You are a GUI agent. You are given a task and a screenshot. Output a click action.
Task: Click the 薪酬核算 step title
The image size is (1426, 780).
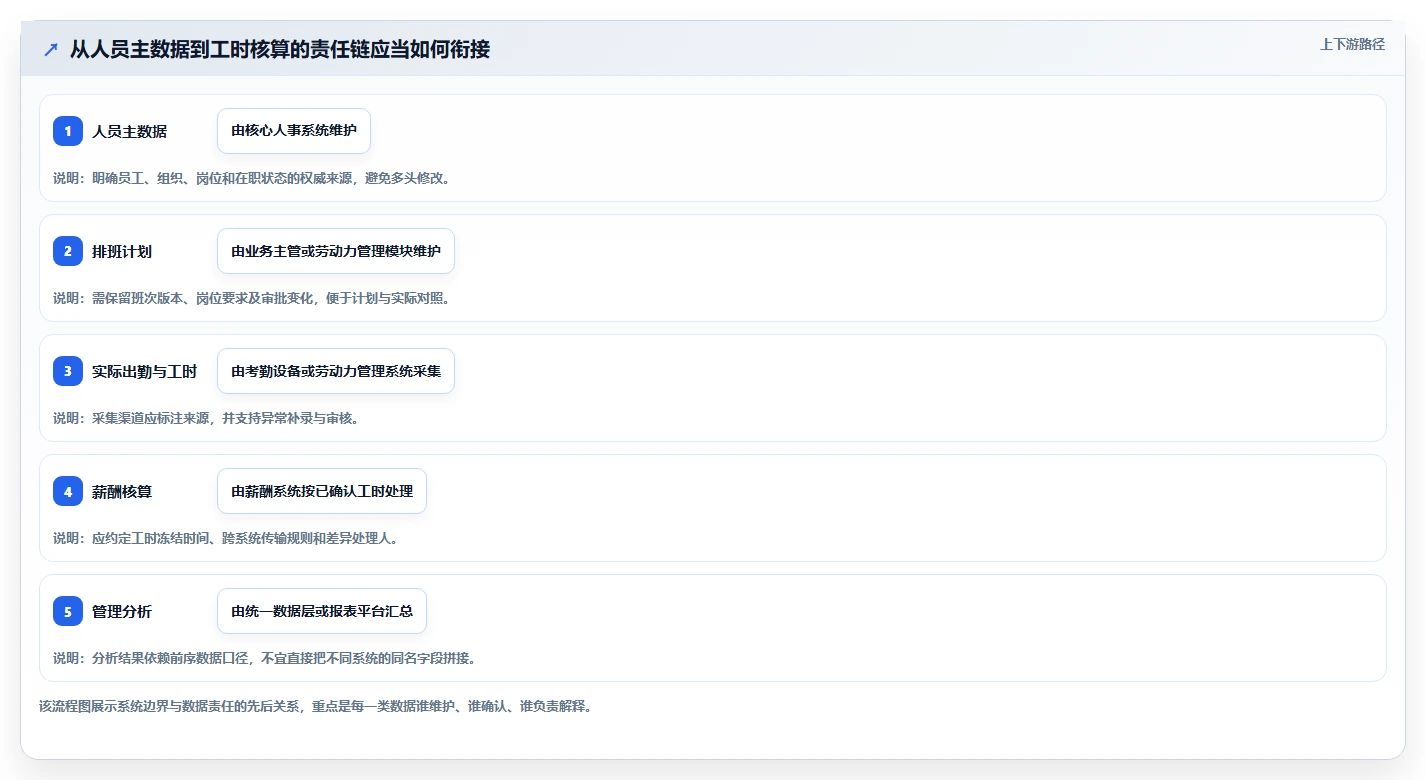tap(122, 491)
